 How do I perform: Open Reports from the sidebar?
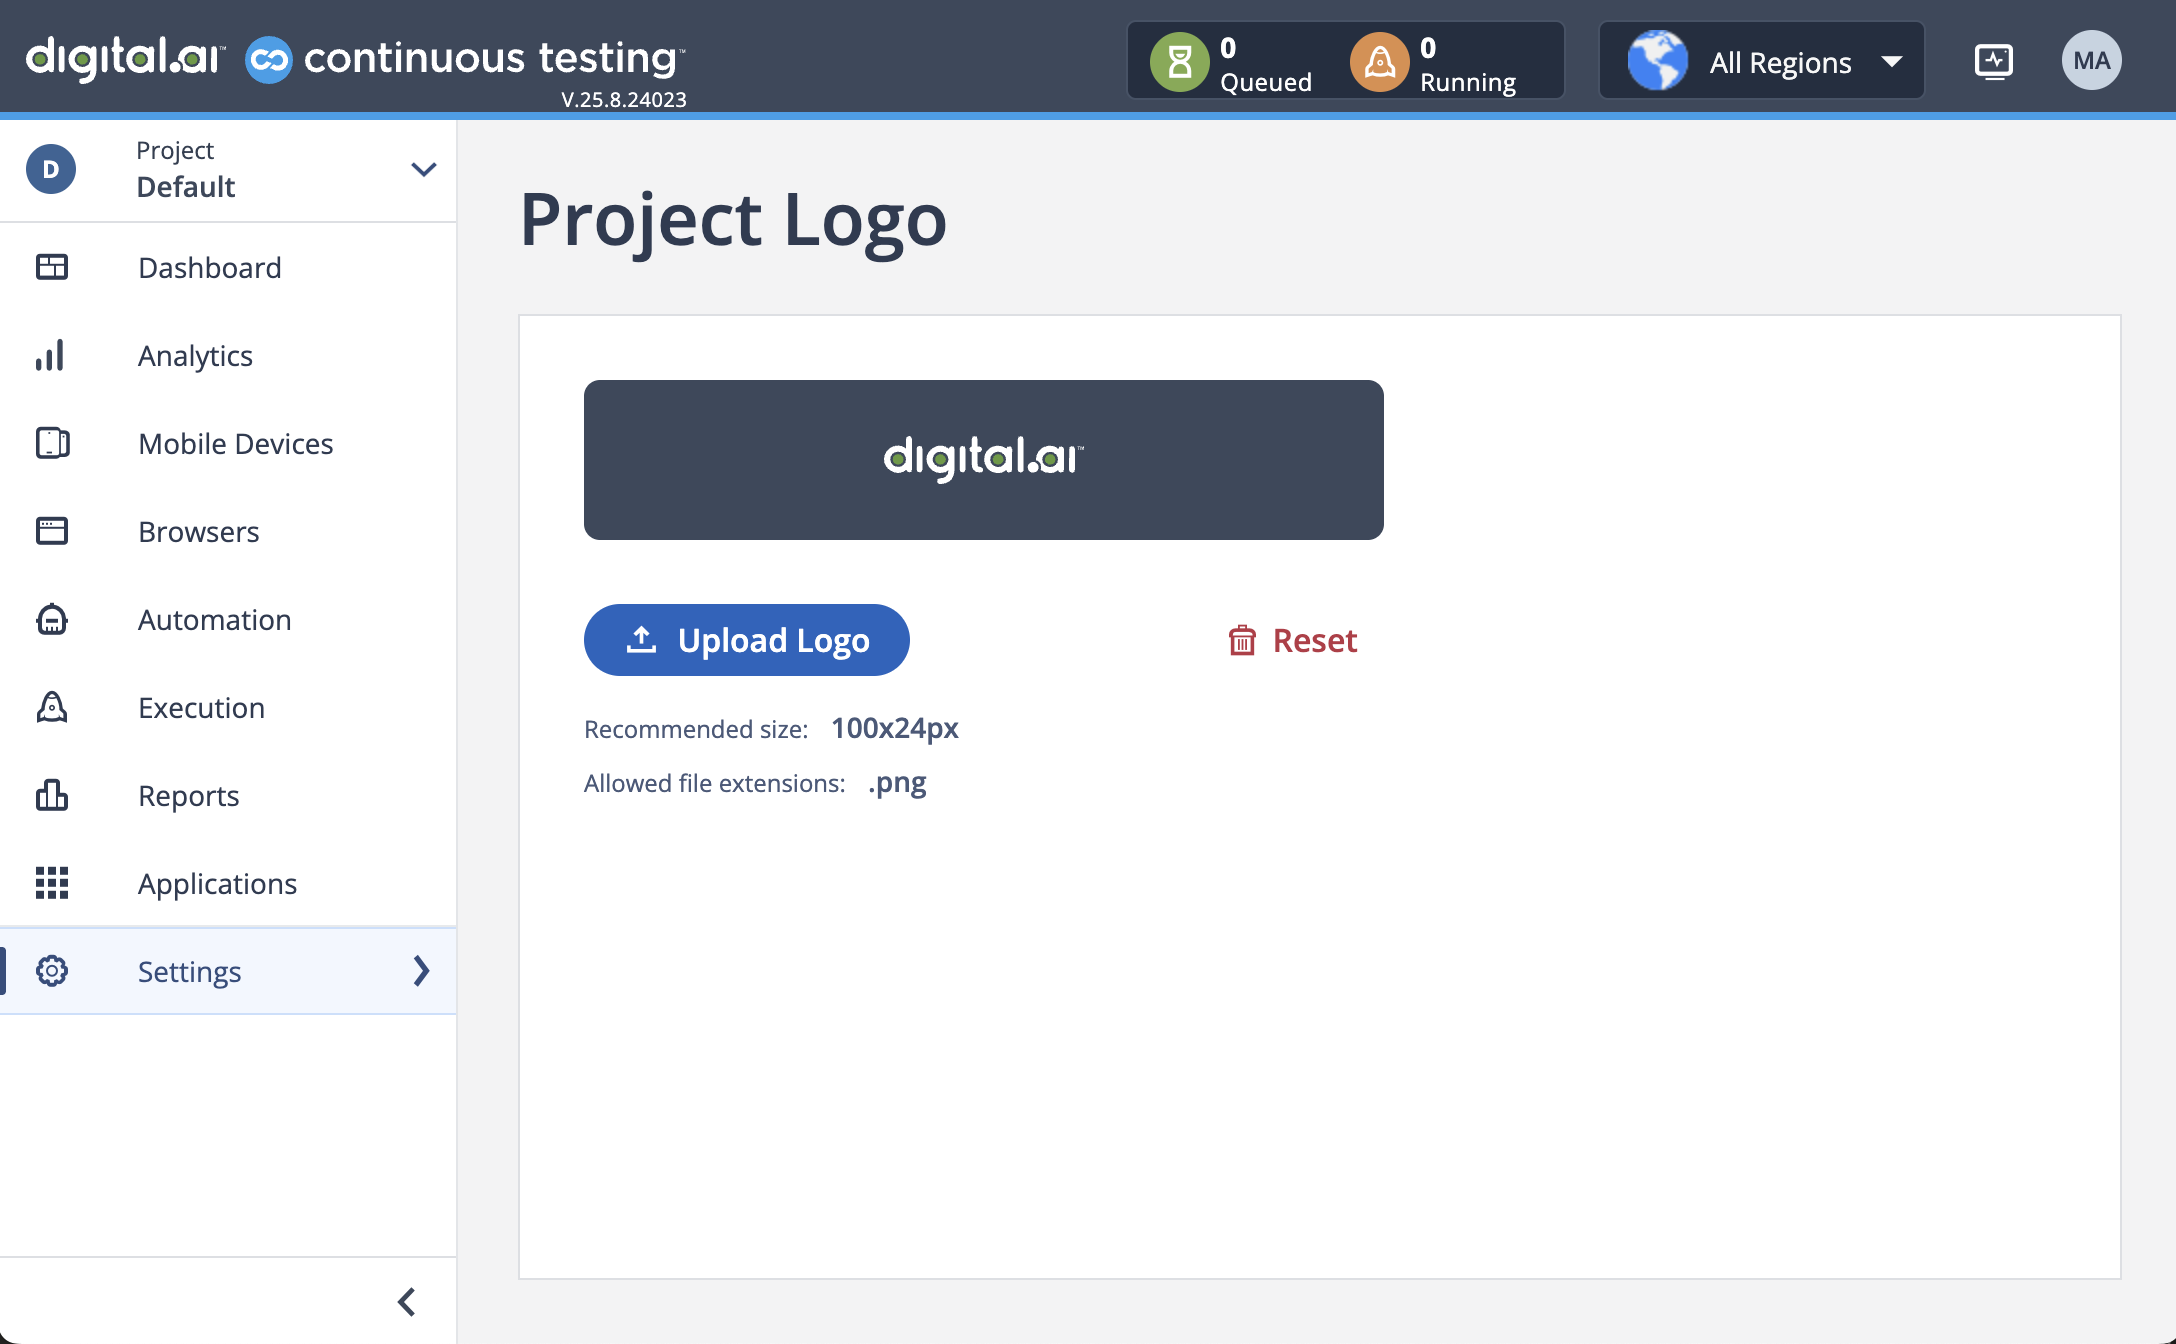pyautogui.click(x=228, y=795)
